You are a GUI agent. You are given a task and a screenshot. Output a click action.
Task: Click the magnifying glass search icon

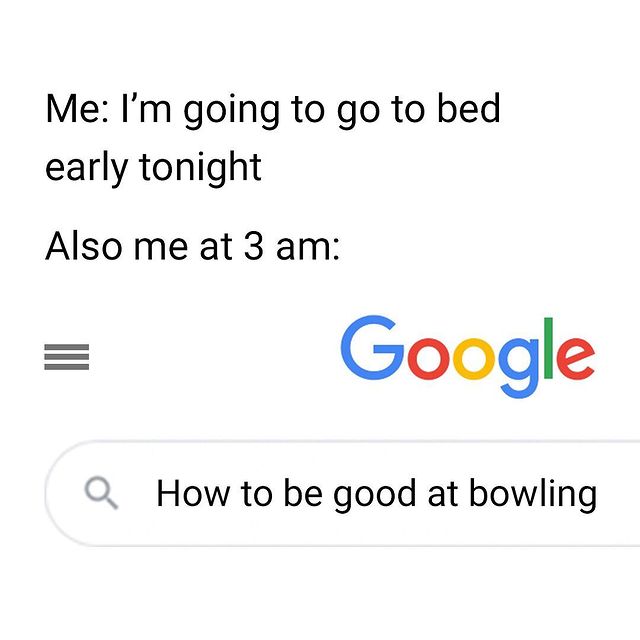[x=101, y=493]
